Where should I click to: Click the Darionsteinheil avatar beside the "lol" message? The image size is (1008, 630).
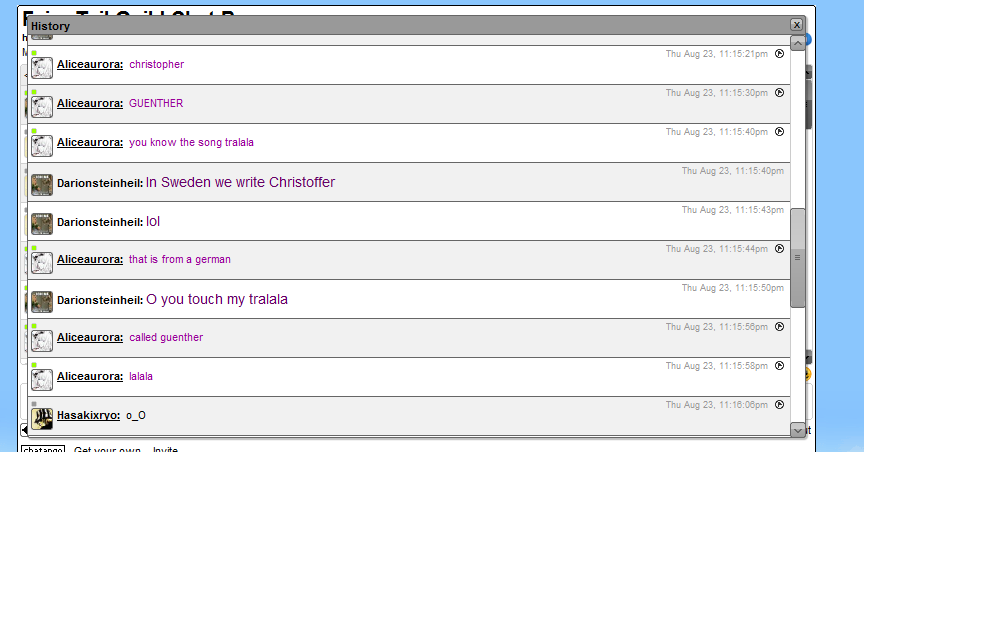[42, 224]
